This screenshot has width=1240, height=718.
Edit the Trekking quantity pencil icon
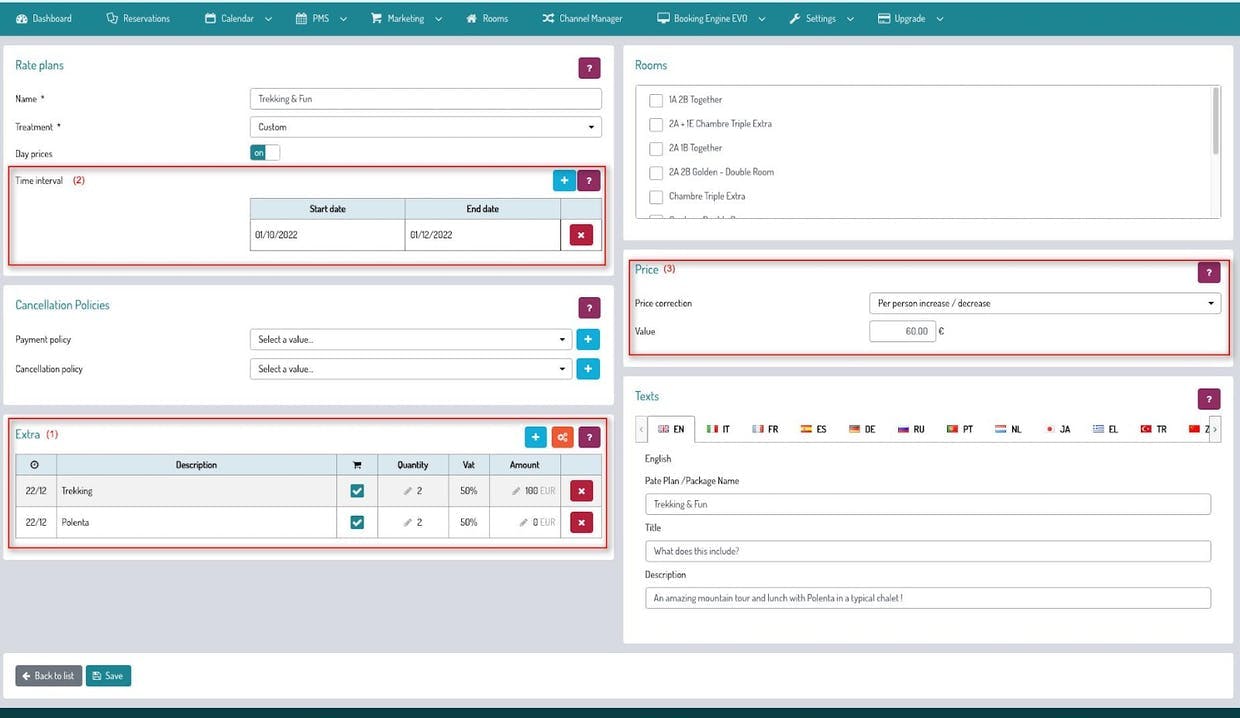pos(408,491)
